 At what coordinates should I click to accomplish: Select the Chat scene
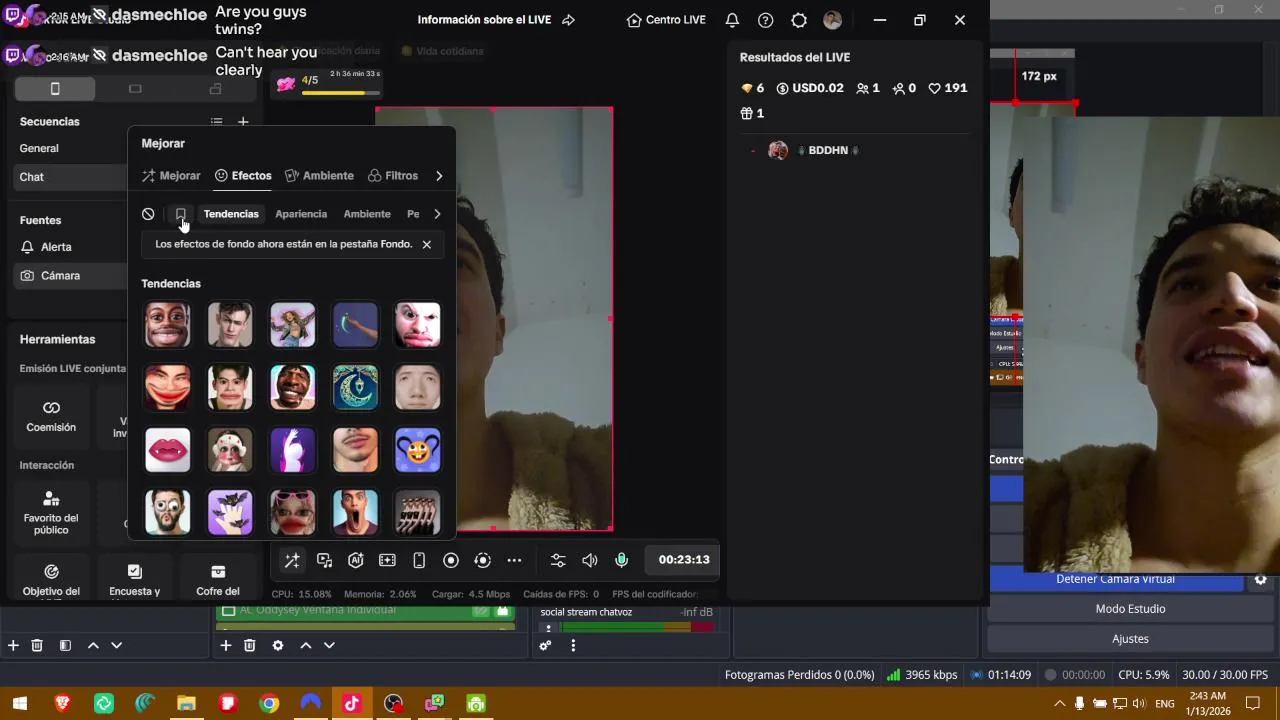point(72,177)
